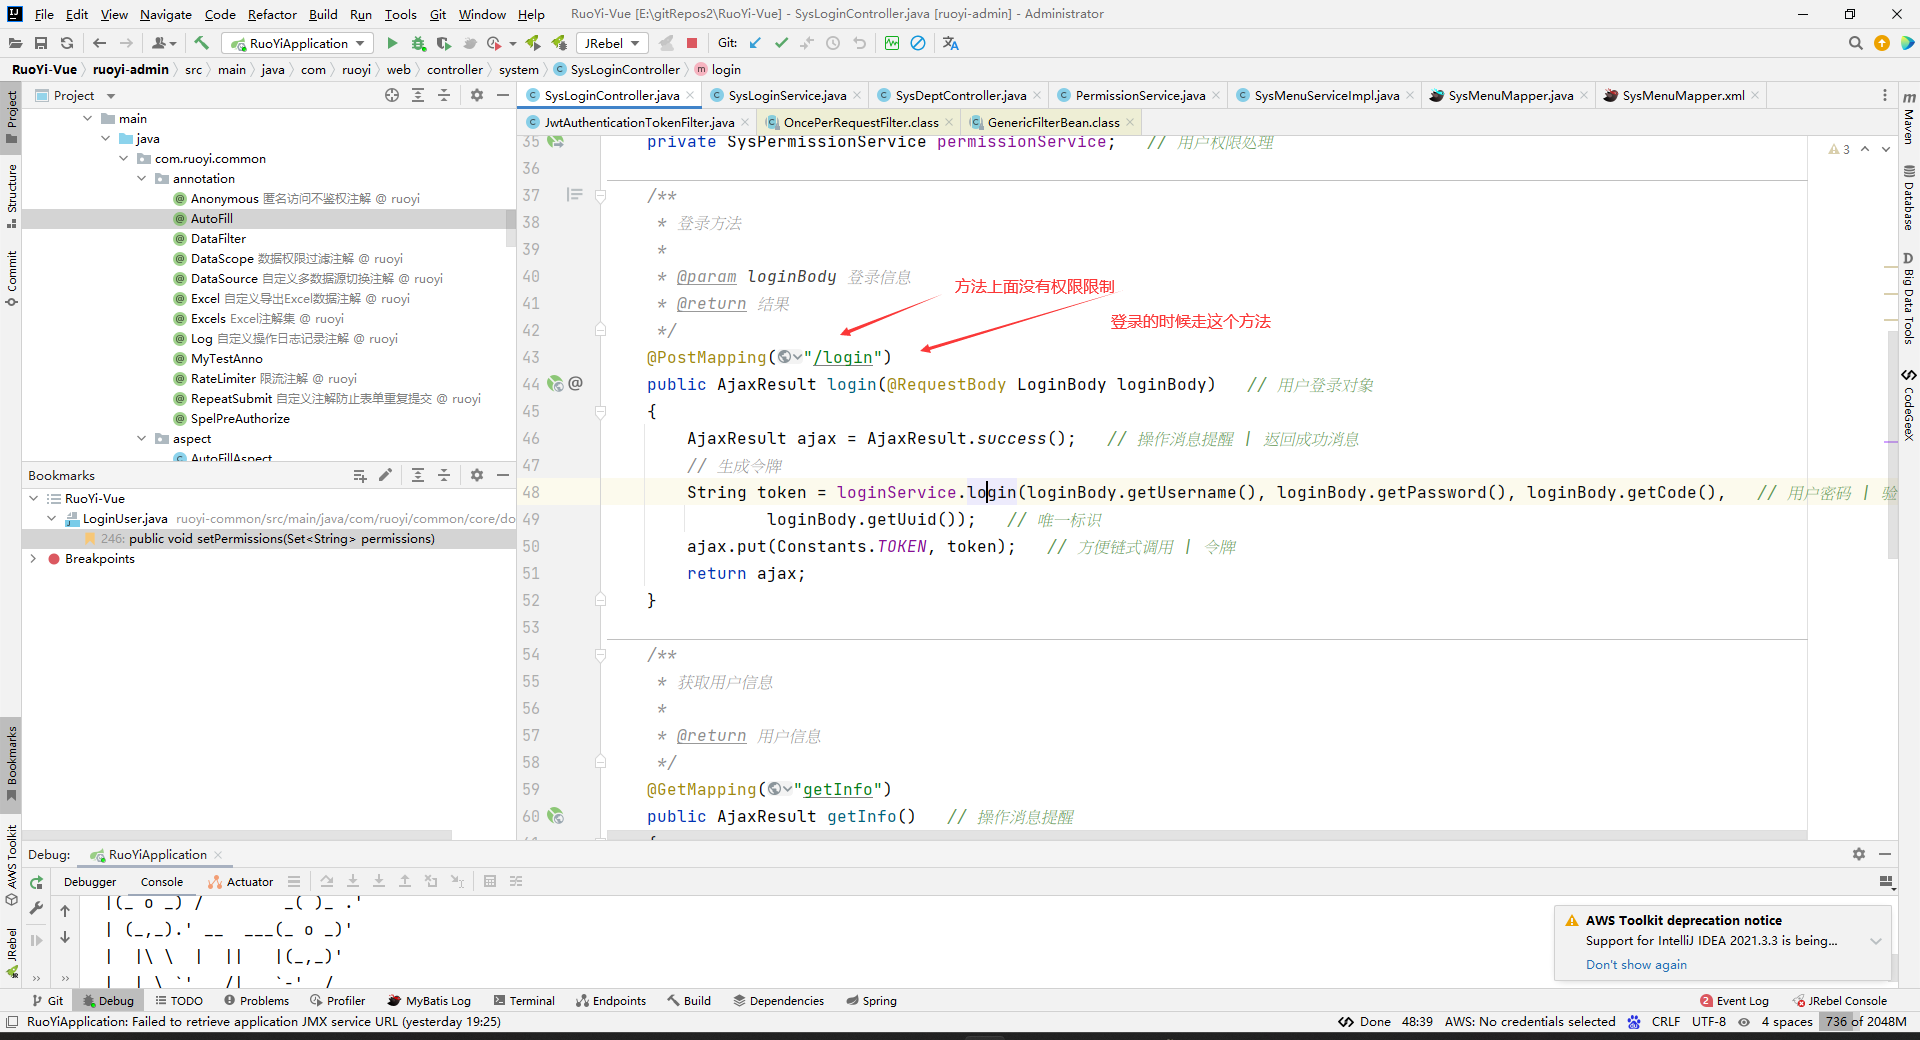Click the Build Project hammer icon
The image size is (1920, 1040).
tap(201, 43)
